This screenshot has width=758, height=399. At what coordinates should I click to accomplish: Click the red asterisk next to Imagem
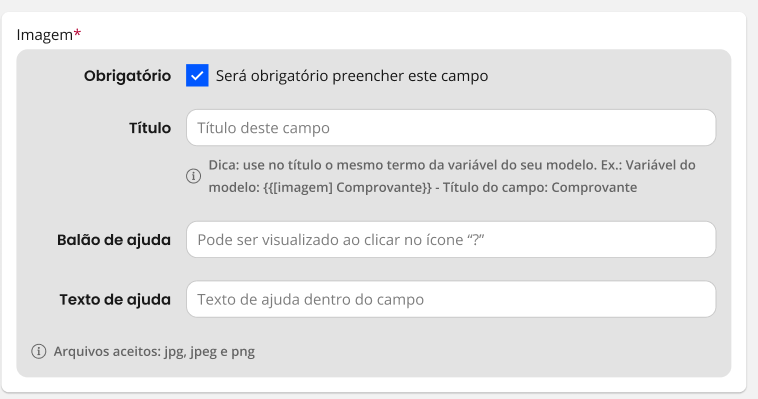coord(77,33)
